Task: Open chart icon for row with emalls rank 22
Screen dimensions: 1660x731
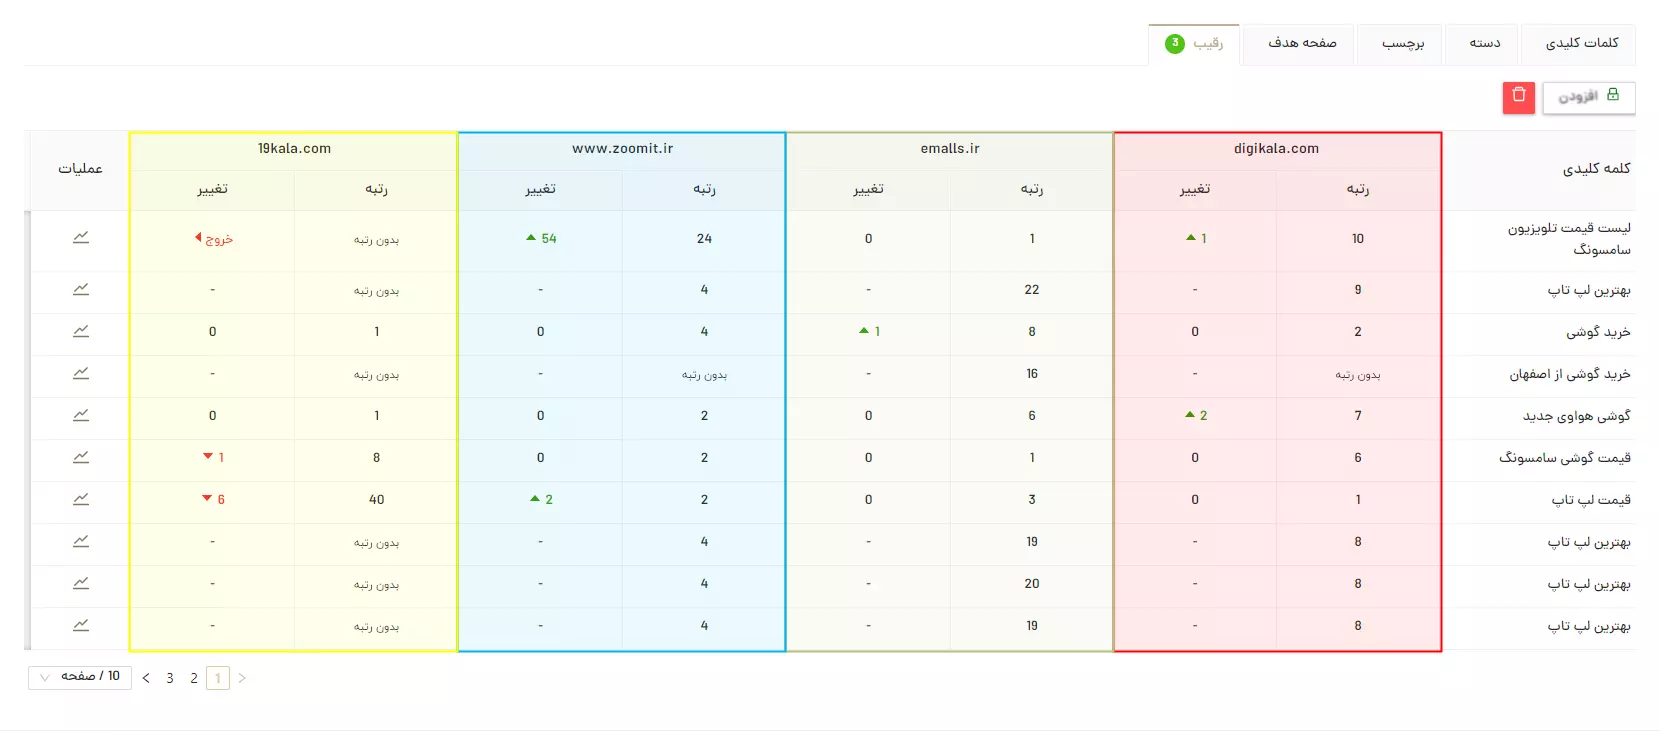Action: point(81,289)
